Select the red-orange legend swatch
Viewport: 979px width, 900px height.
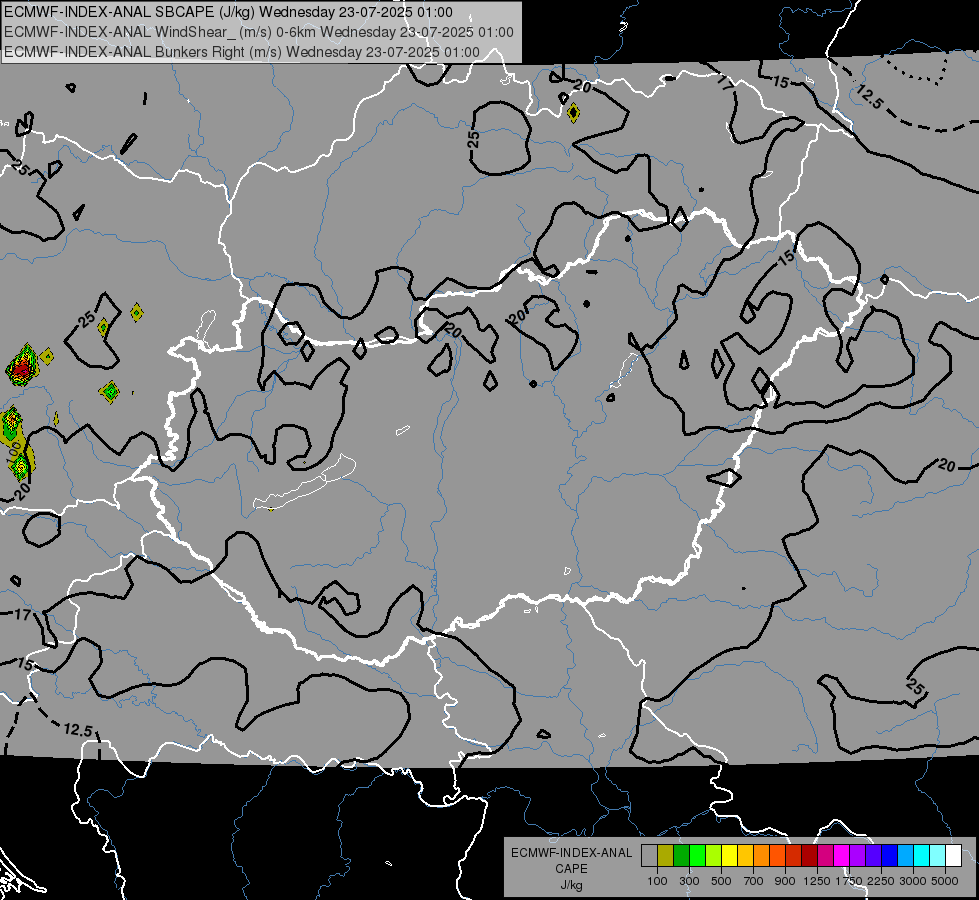click(x=777, y=856)
